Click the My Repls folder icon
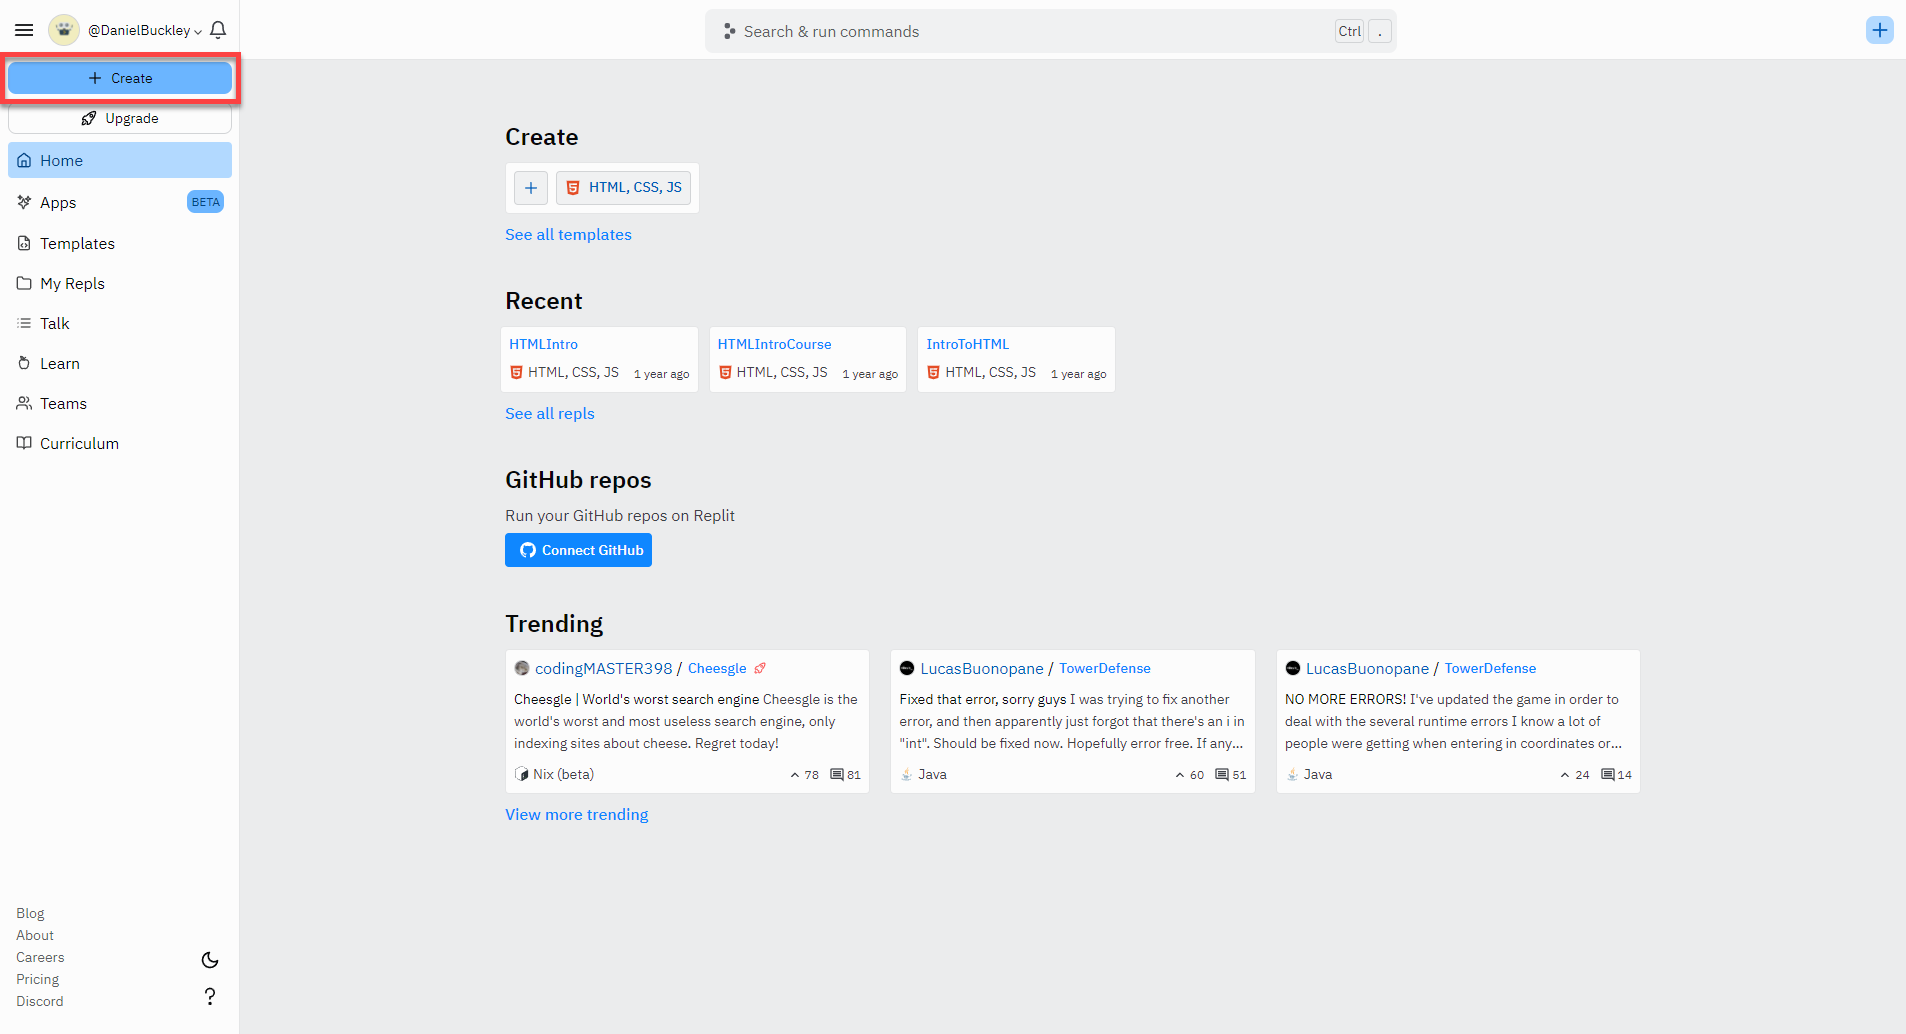 (24, 283)
